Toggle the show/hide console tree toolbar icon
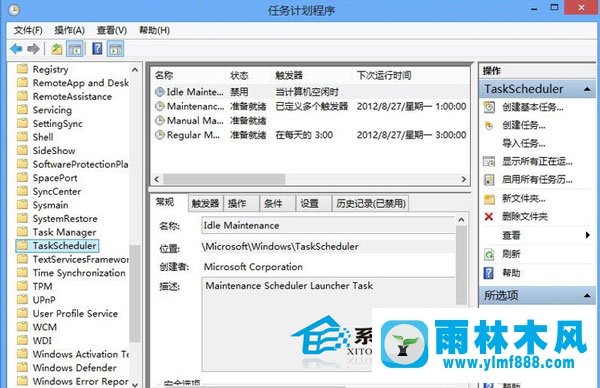This screenshot has height=388, width=600. (75, 49)
